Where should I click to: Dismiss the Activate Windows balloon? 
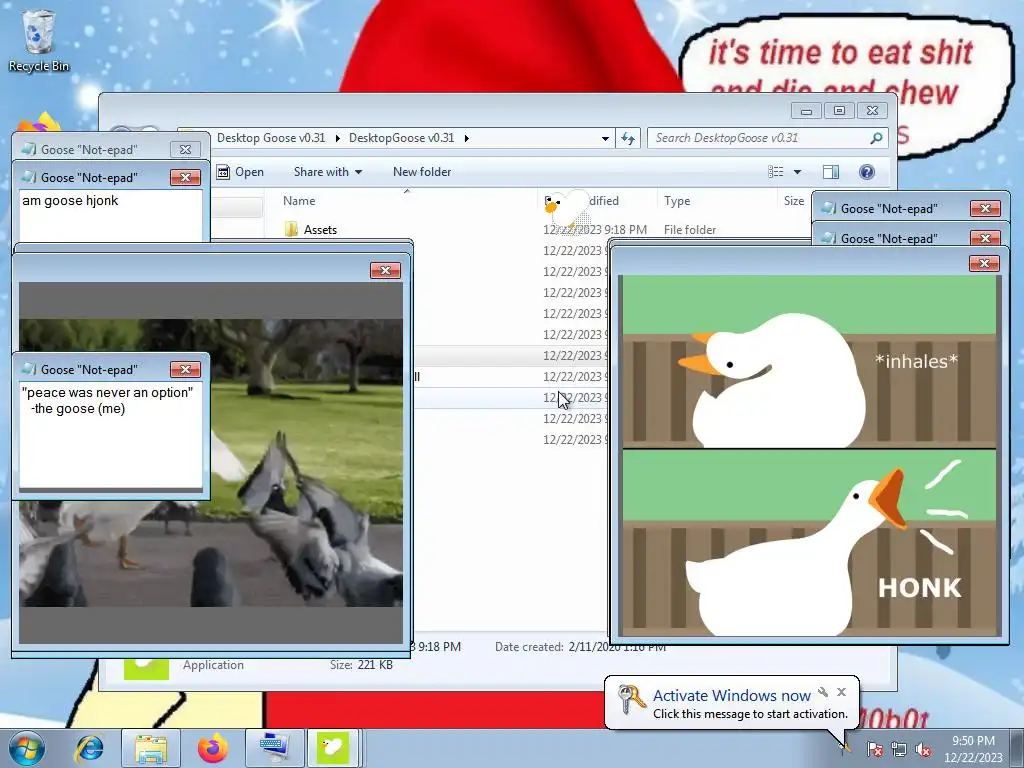click(x=841, y=692)
